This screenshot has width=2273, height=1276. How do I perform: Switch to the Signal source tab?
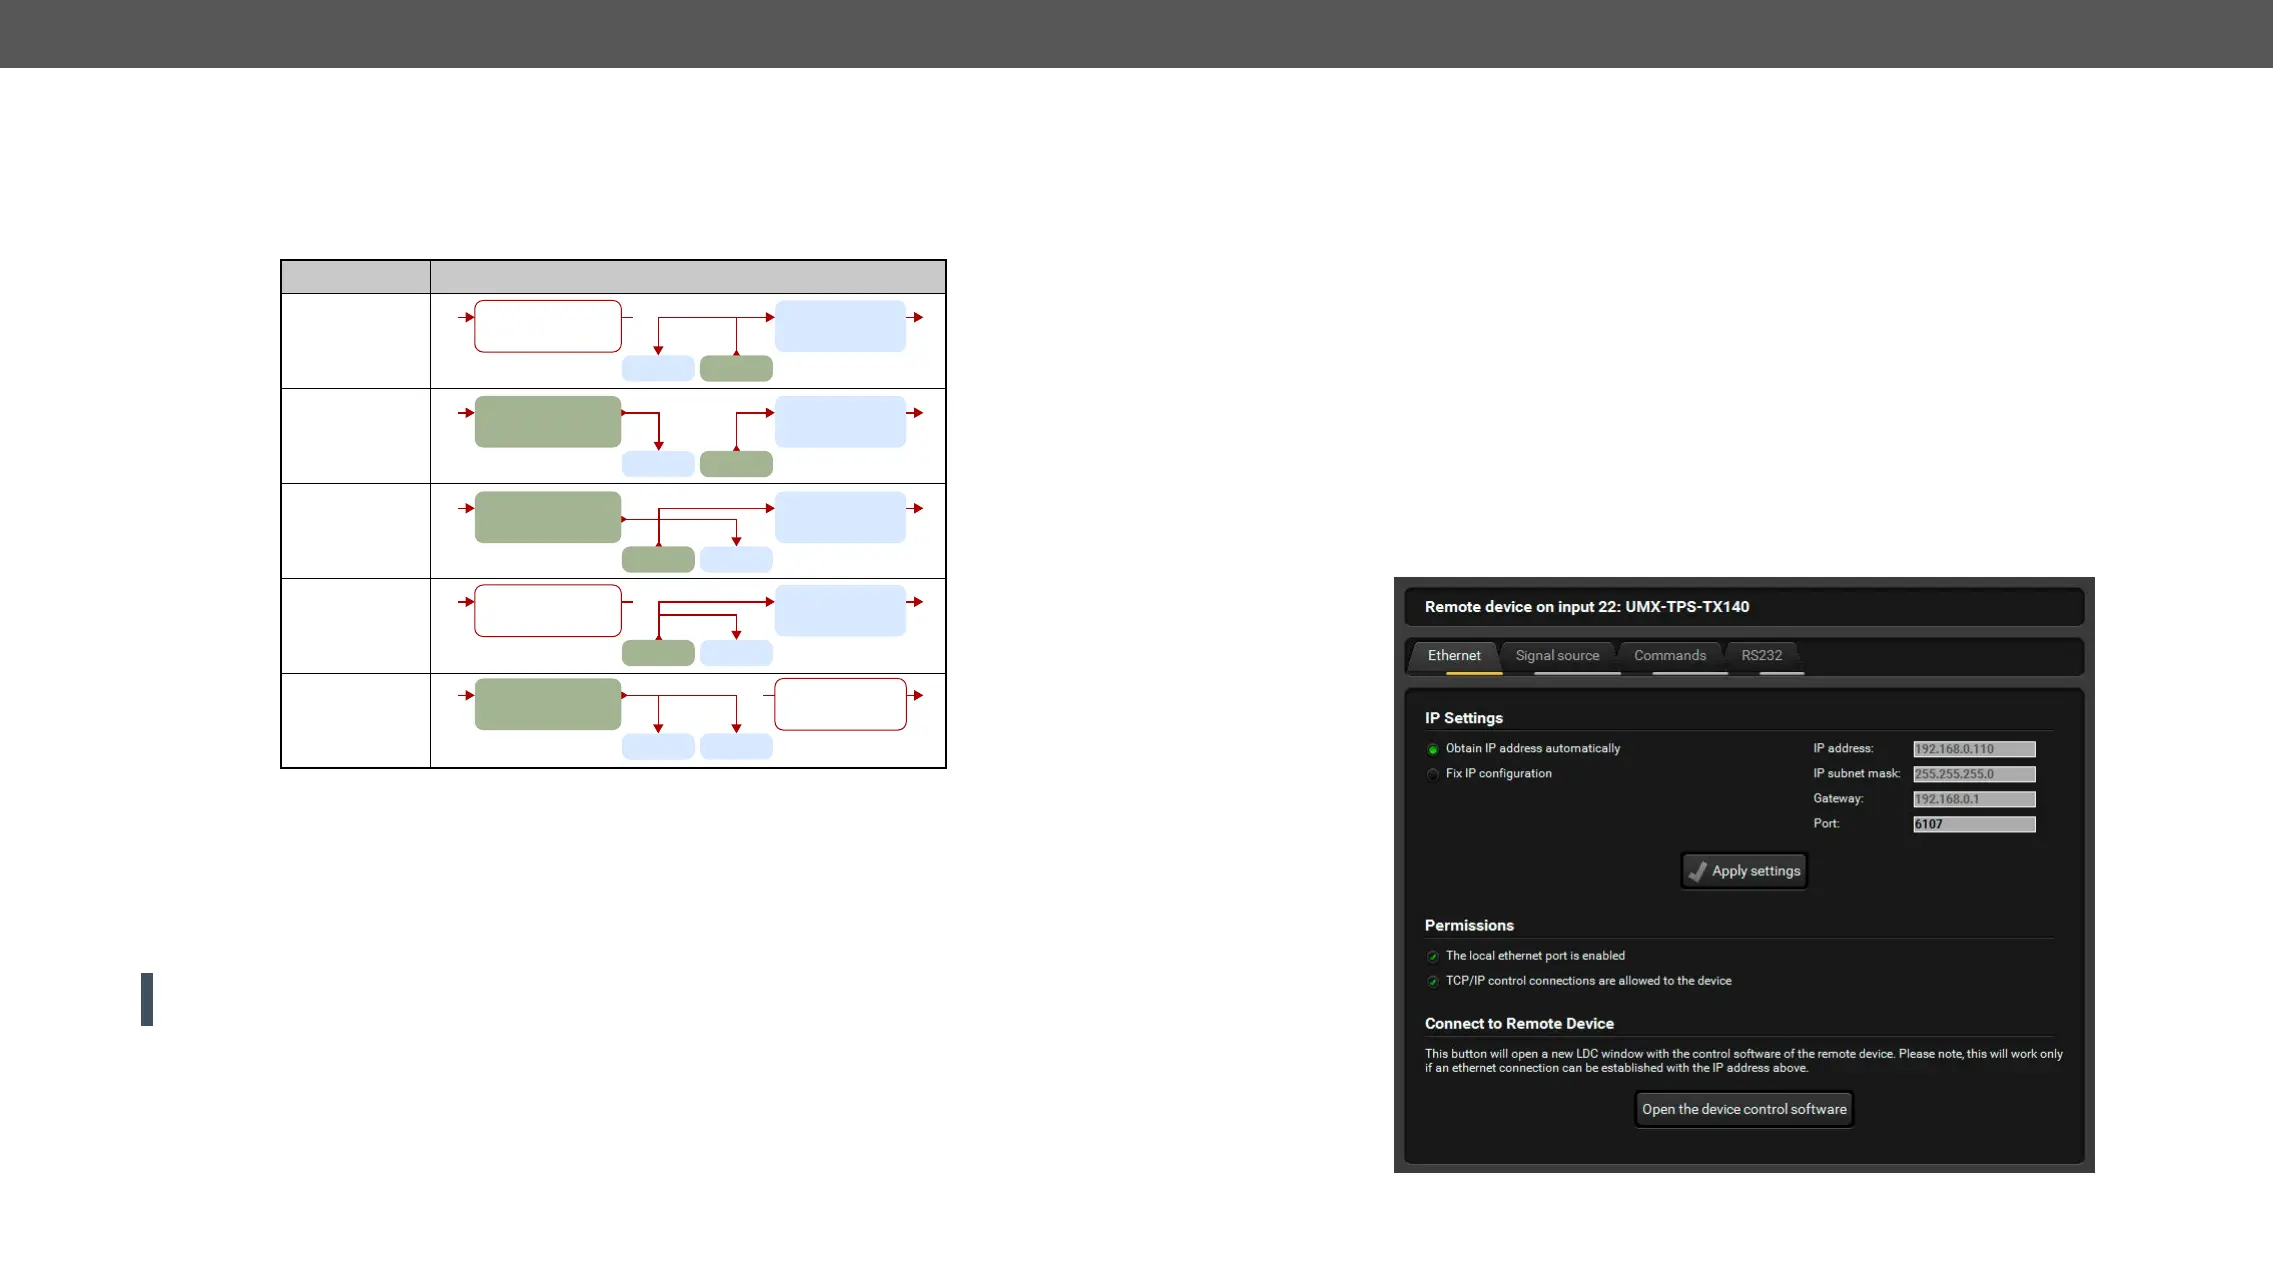1557,656
